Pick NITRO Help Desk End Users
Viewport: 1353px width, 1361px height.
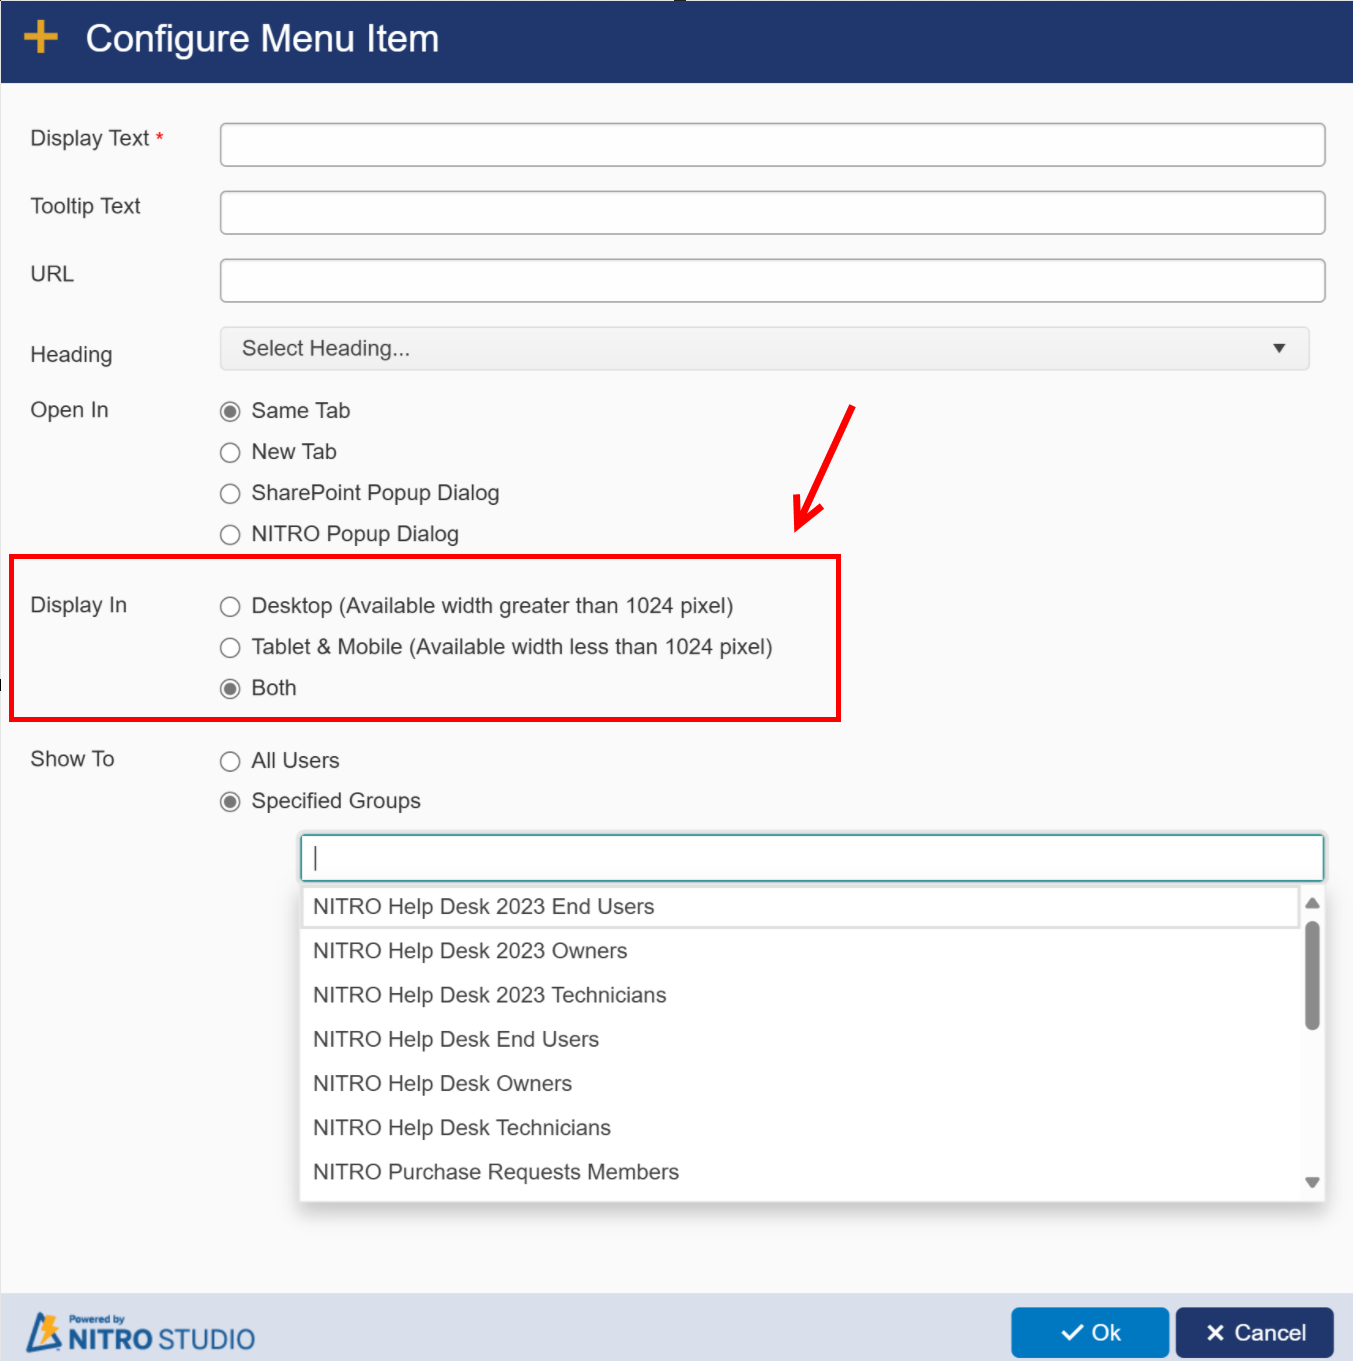point(800,1039)
